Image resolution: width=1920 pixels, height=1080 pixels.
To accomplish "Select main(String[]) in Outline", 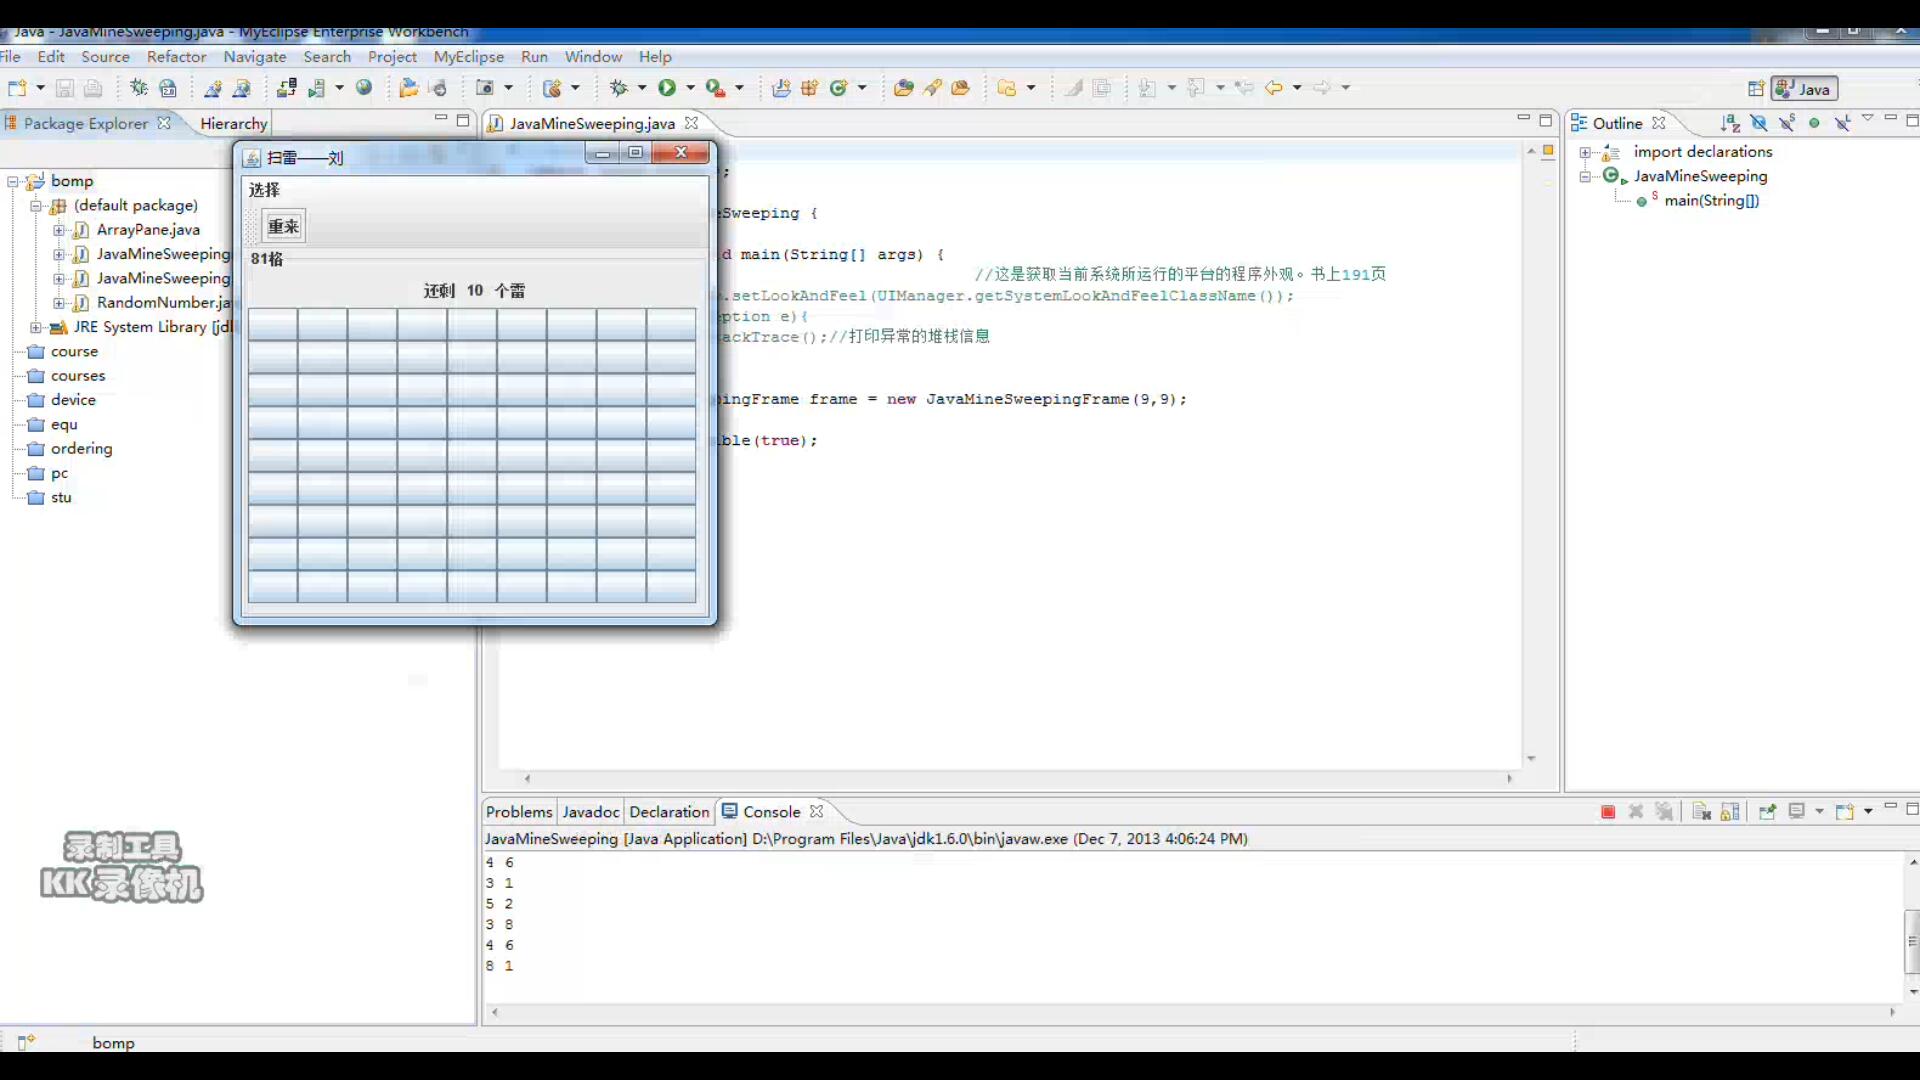I will (x=1711, y=201).
